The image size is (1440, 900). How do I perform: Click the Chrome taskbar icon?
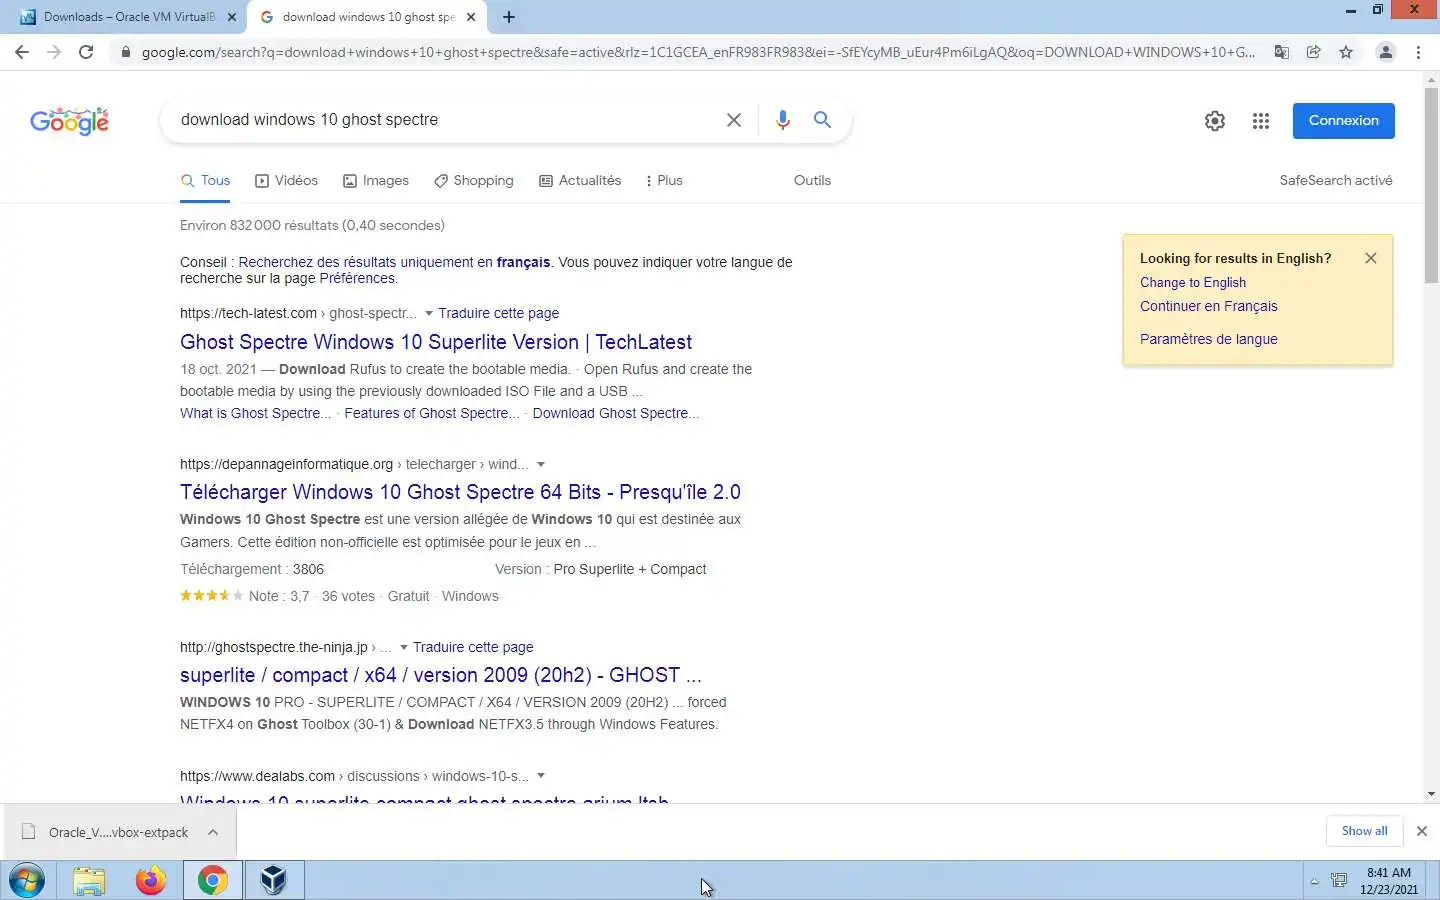click(x=212, y=881)
